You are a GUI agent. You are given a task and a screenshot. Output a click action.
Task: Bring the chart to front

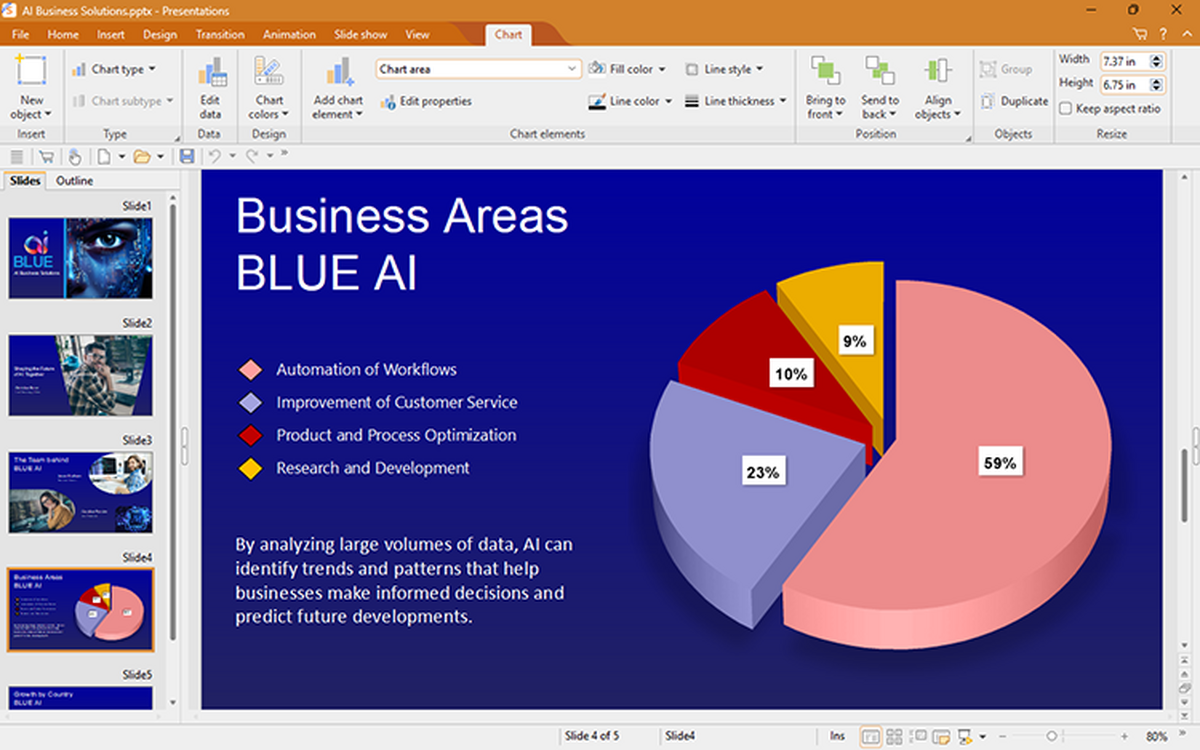(x=825, y=87)
